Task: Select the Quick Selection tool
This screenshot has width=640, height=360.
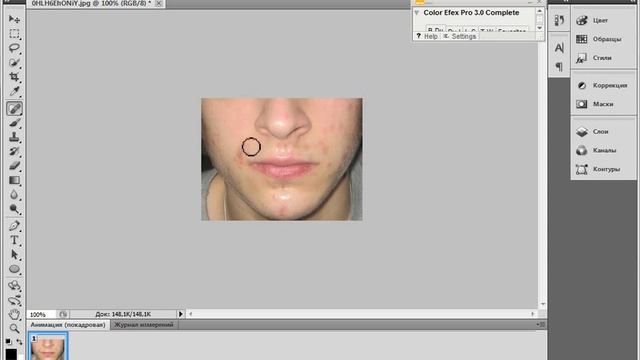Action: pos(14,62)
